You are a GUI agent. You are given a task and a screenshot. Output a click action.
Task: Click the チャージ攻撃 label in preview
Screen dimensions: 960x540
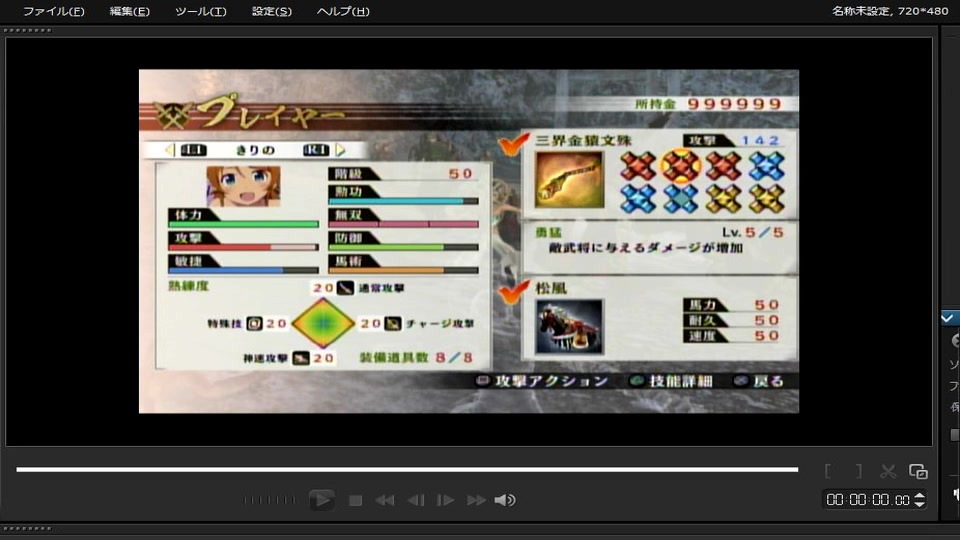[x=440, y=324]
